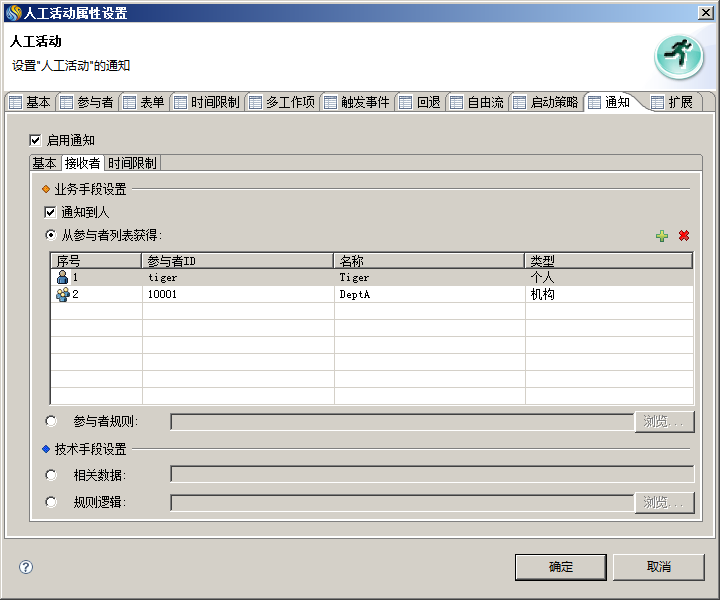720x600 pixels.
Task: Go to the 触发事件 tab
Action: 357,102
